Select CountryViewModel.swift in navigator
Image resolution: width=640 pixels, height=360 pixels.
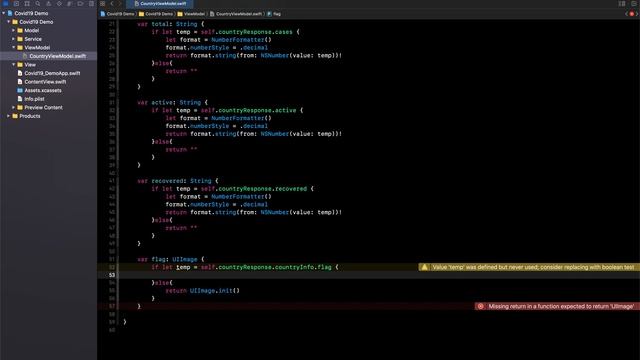(x=49, y=56)
